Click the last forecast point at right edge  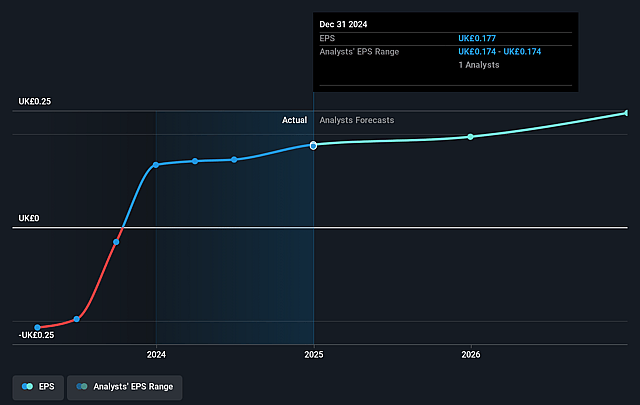coord(627,113)
